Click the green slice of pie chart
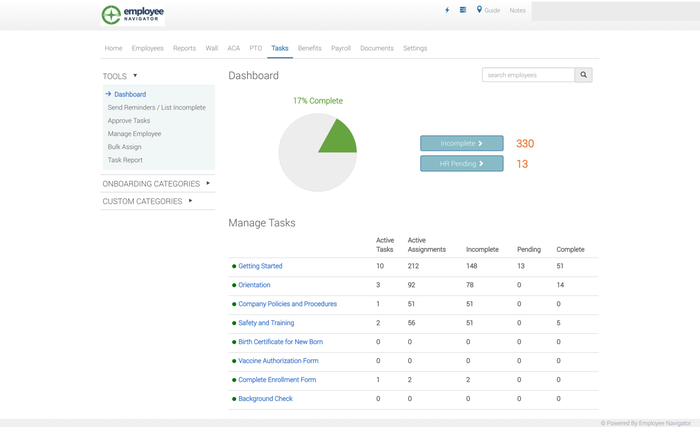Image resolution: width=700 pixels, height=427 pixels. (342, 138)
